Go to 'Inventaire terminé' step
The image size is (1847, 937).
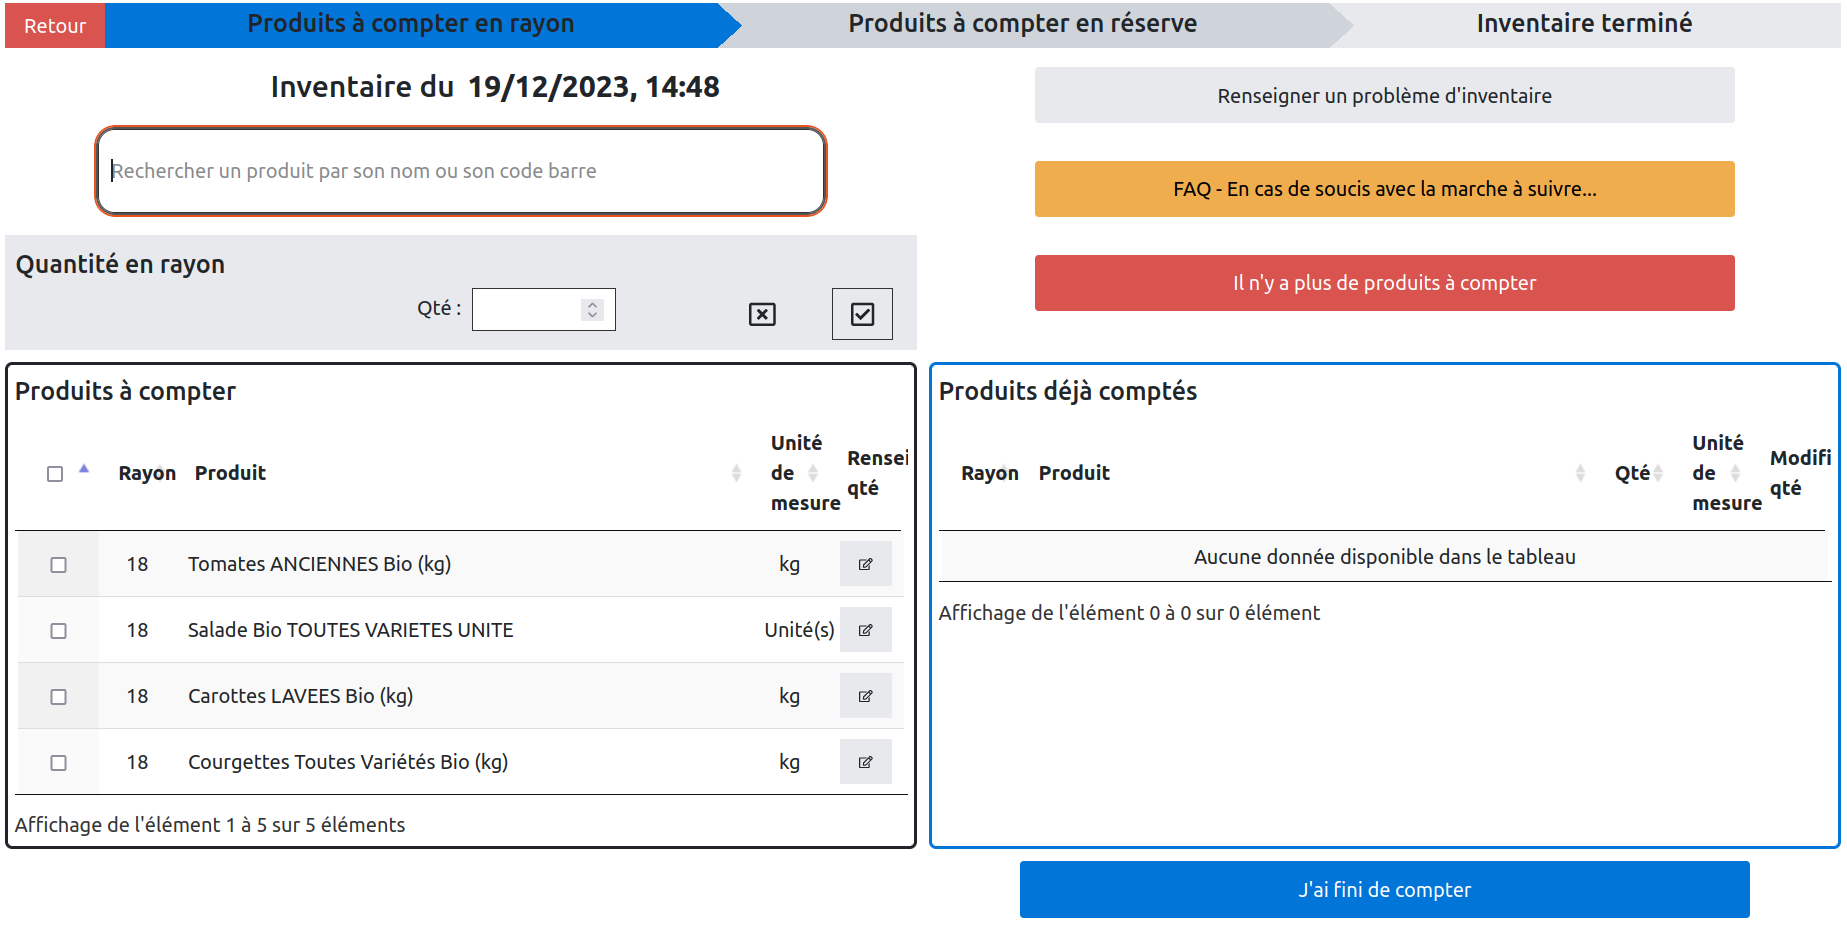(x=1584, y=24)
